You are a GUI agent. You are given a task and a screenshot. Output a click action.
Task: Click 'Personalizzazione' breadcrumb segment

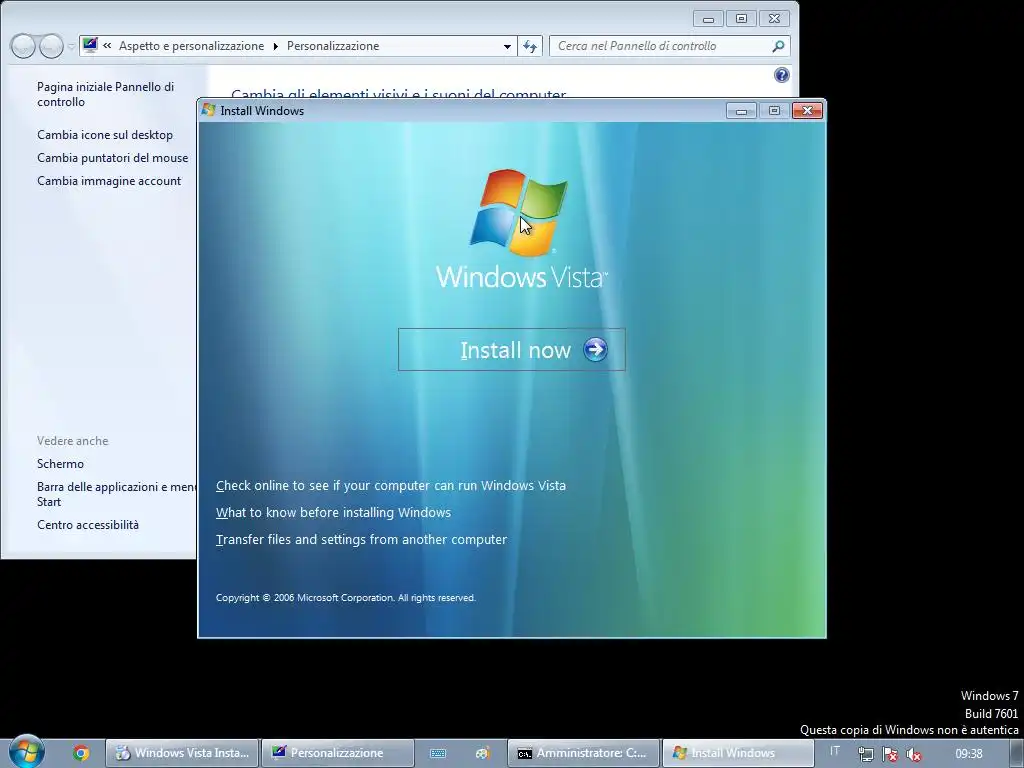(x=333, y=46)
